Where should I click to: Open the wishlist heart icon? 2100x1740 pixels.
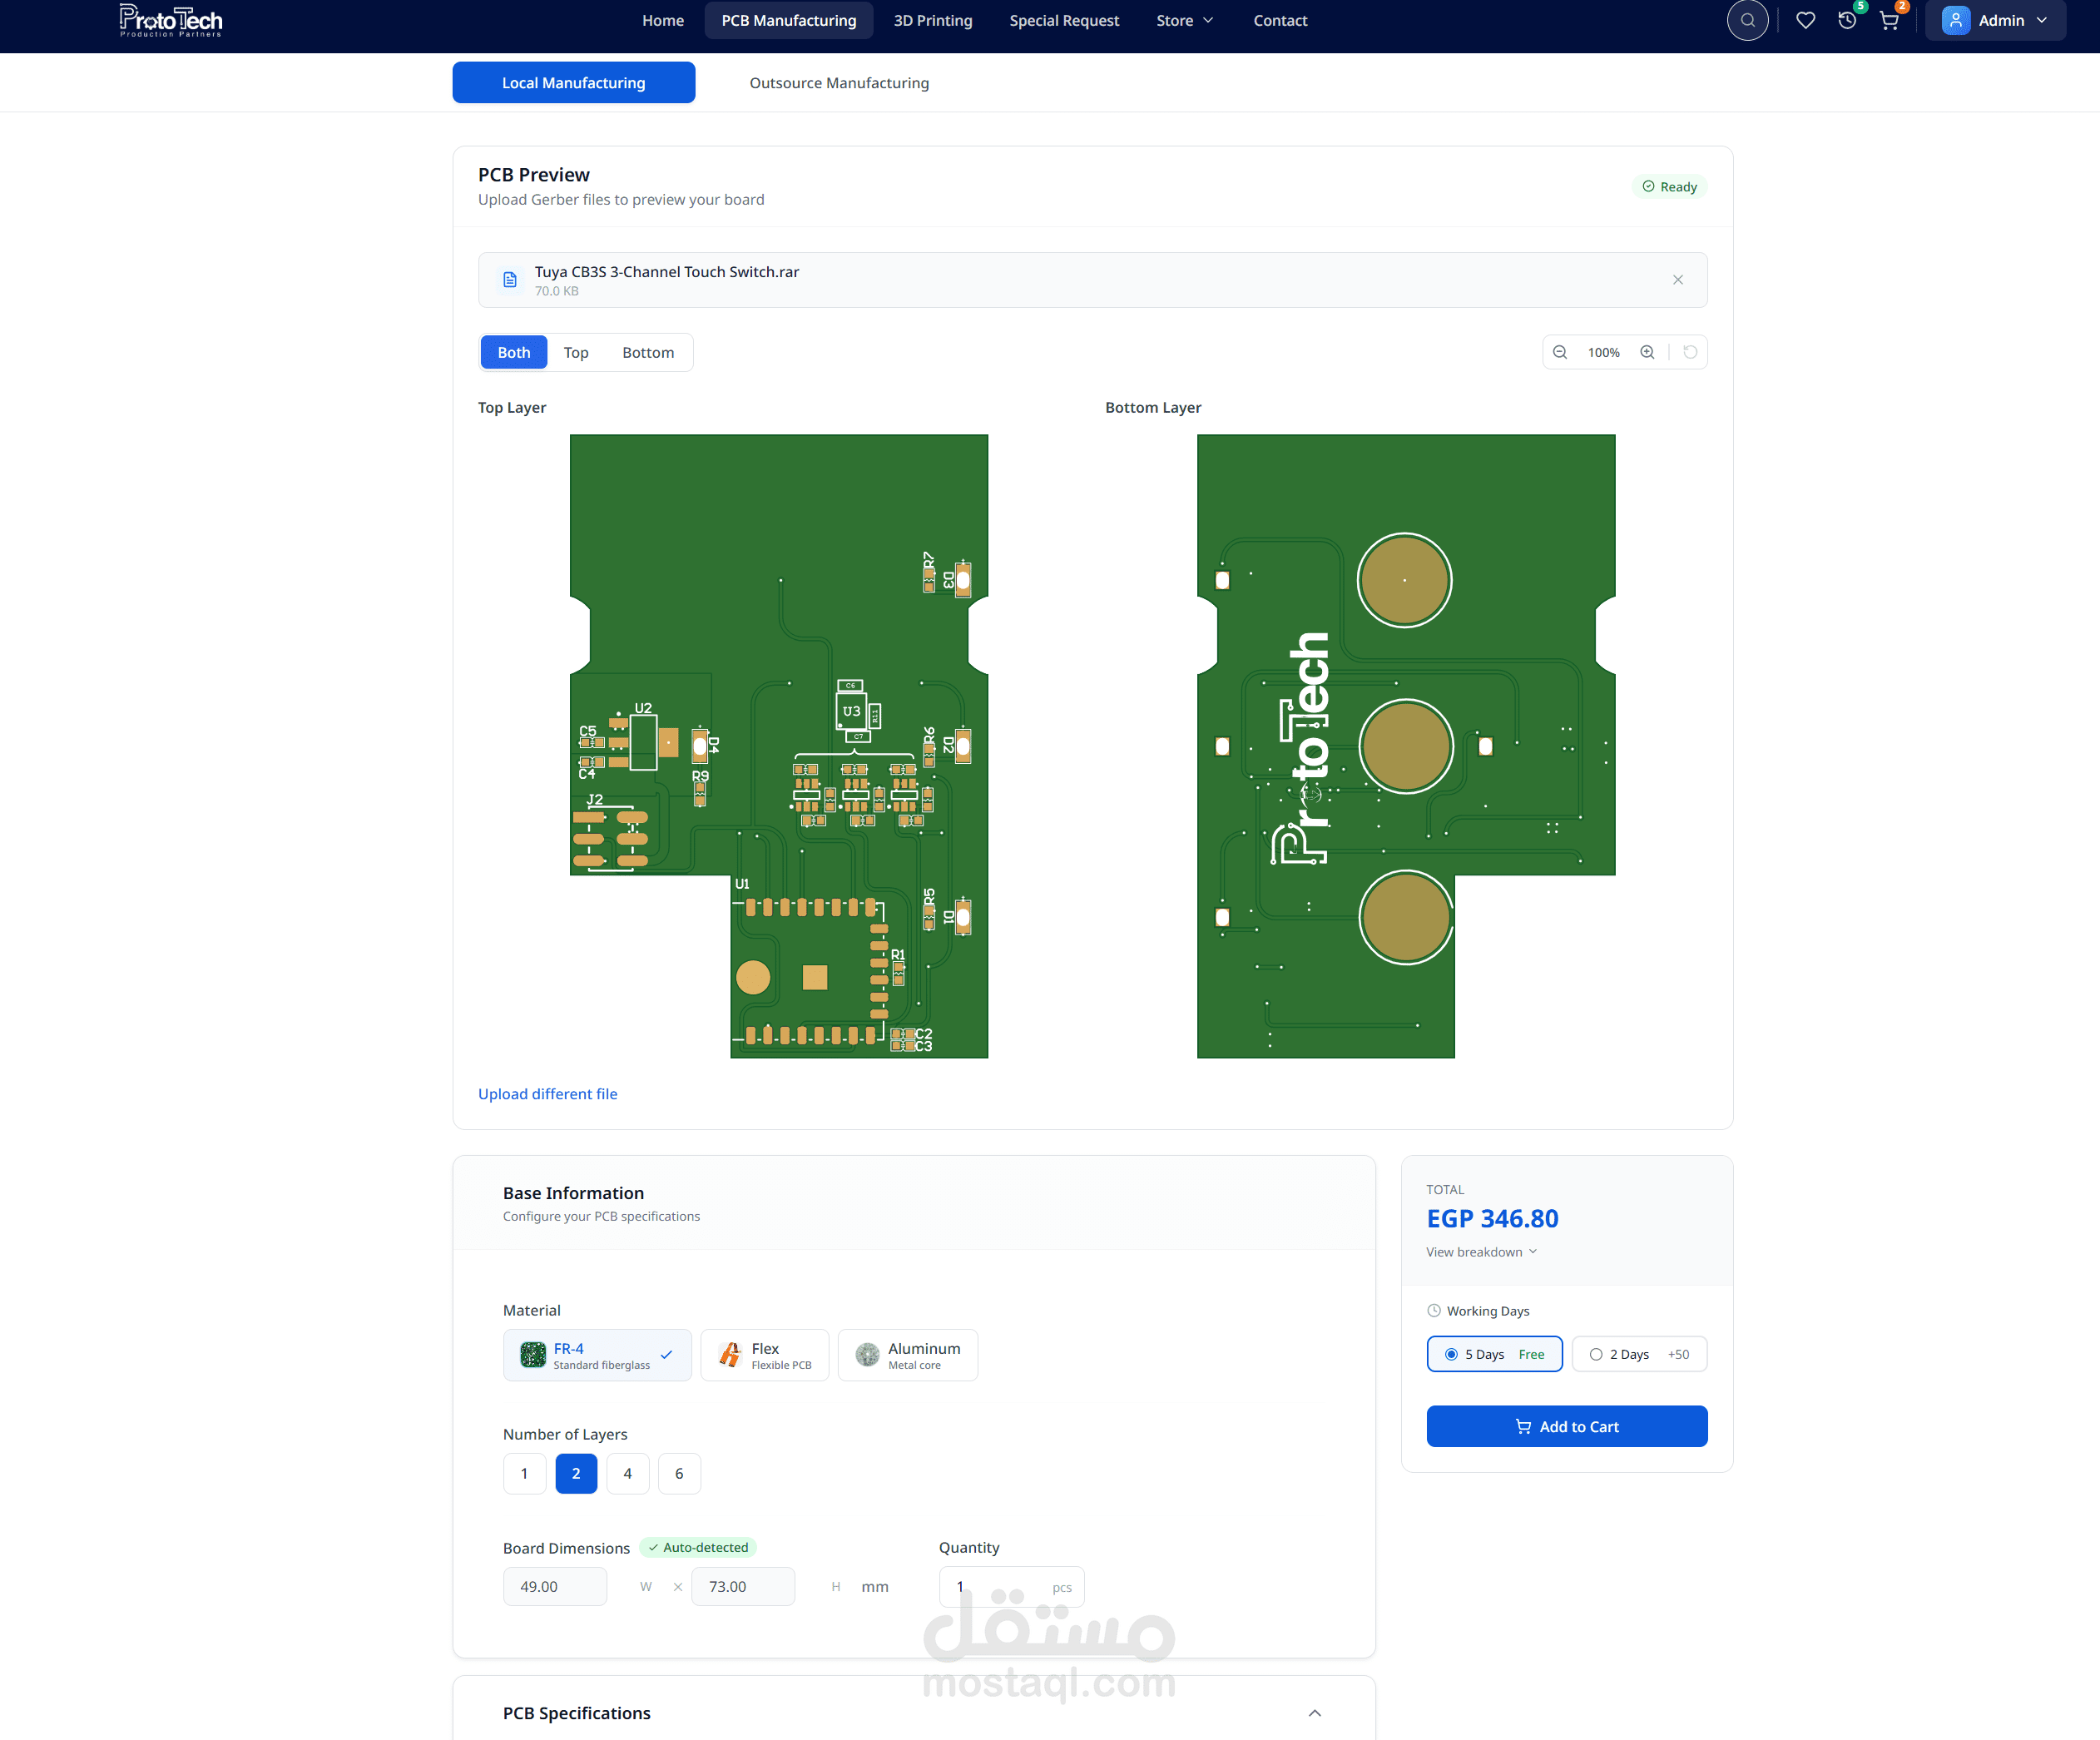1805,20
